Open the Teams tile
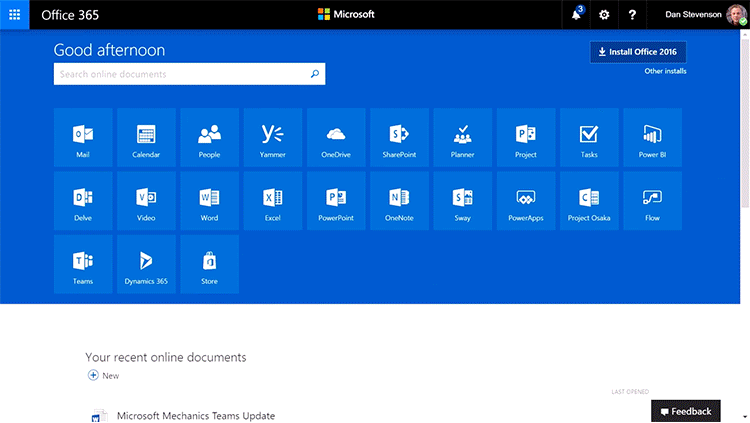Viewport: 750px width, 423px height. [x=83, y=264]
